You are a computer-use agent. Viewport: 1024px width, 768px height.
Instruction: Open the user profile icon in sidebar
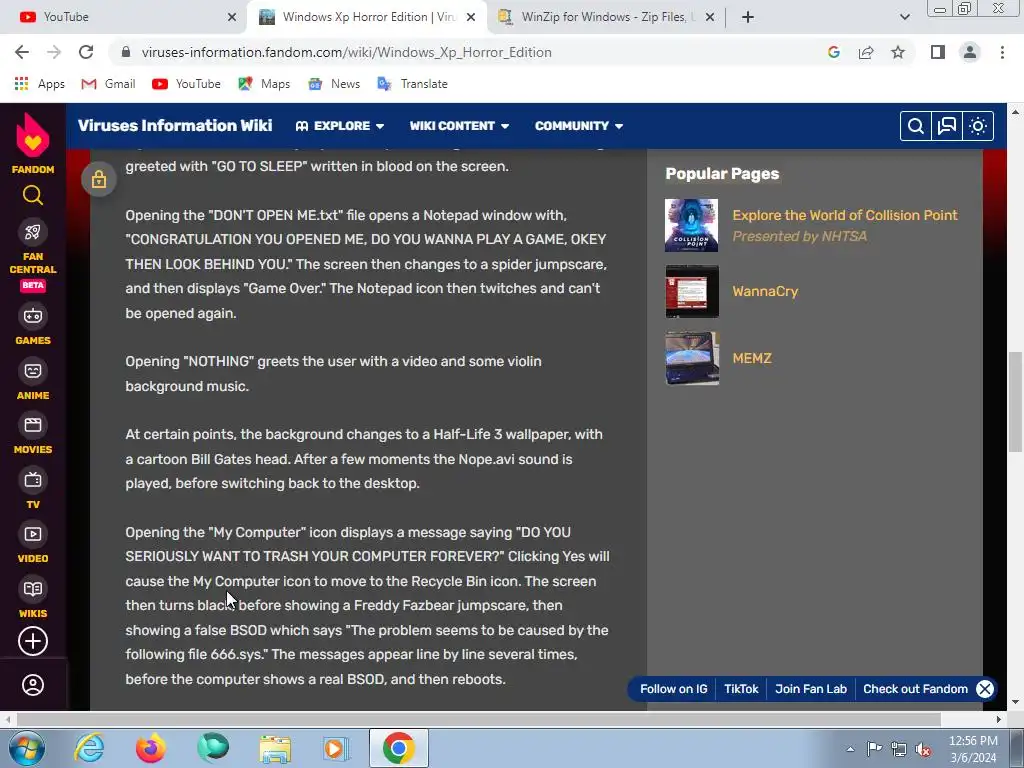tap(33, 685)
